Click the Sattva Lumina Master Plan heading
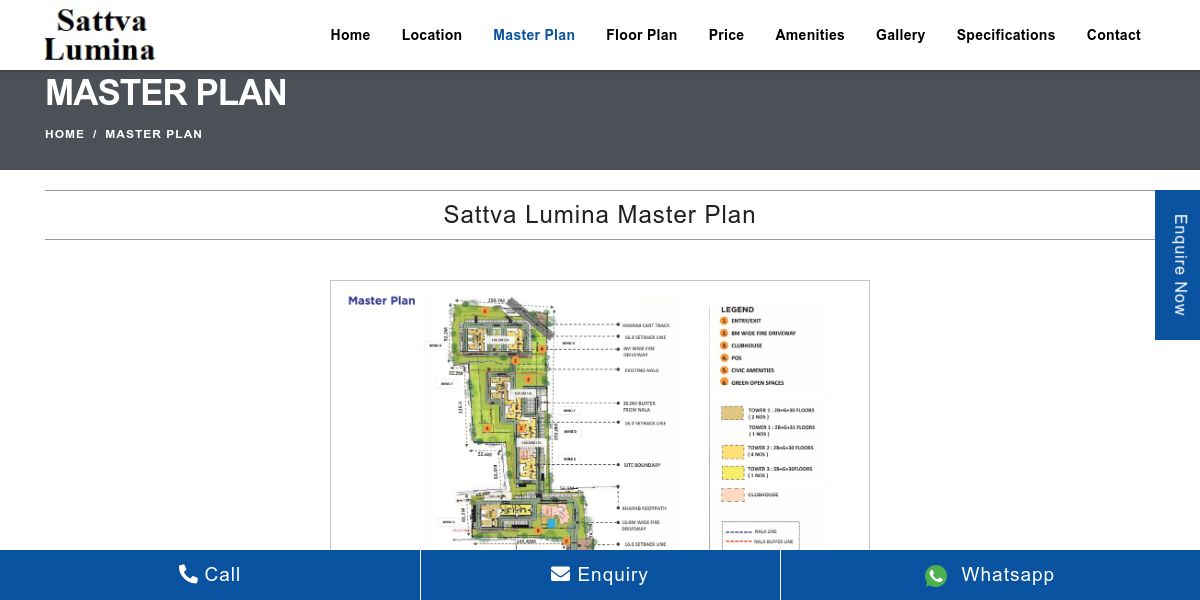This screenshot has height=600, width=1200. [x=600, y=215]
